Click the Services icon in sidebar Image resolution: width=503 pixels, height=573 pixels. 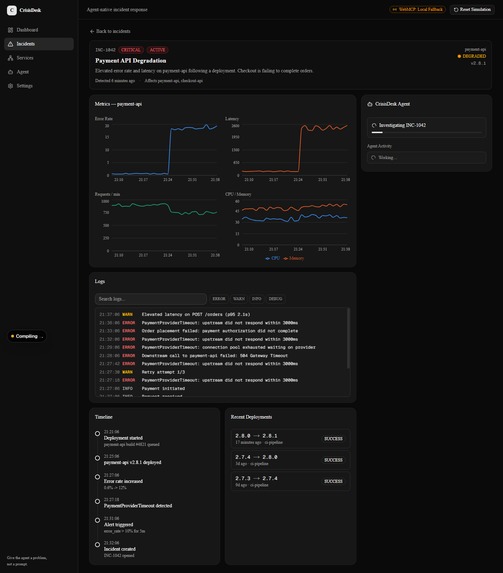coord(10,58)
